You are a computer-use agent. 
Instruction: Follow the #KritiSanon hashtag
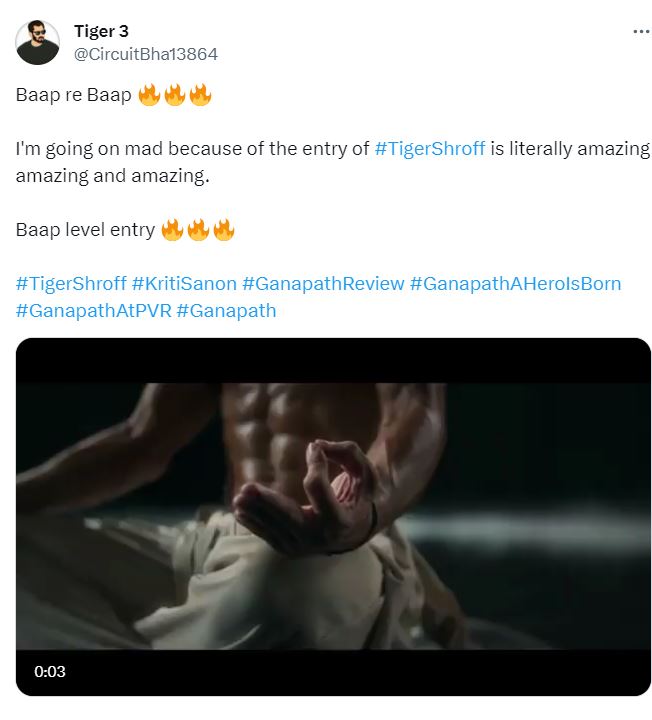click(184, 284)
